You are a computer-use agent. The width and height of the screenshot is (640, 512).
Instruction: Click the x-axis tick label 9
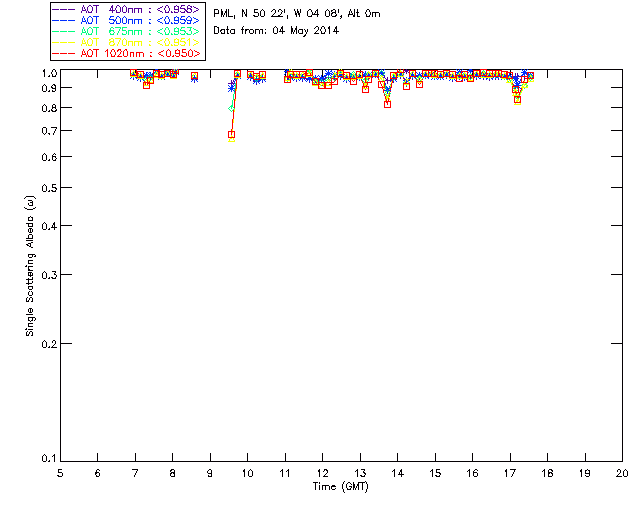coord(210,473)
